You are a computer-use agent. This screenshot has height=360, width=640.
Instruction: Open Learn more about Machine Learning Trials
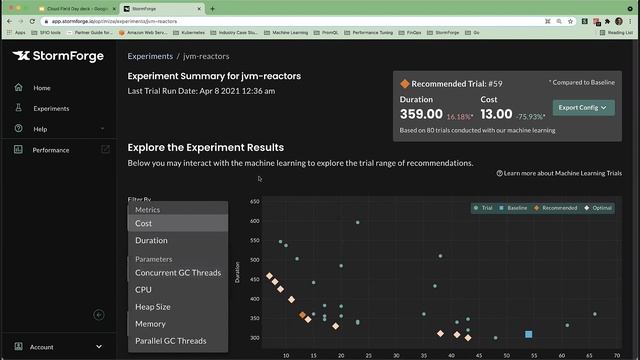coord(562,173)
